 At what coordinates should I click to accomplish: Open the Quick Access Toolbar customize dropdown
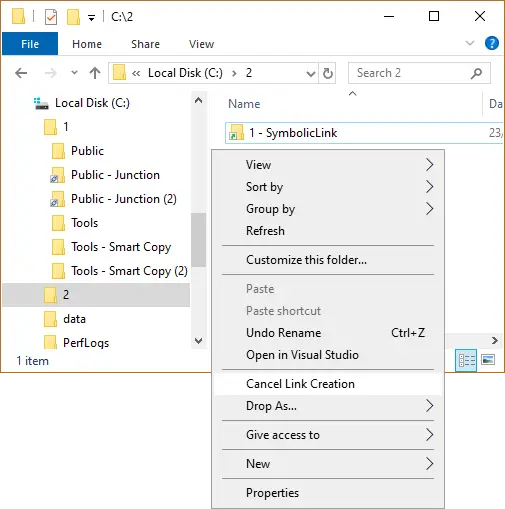91,17
